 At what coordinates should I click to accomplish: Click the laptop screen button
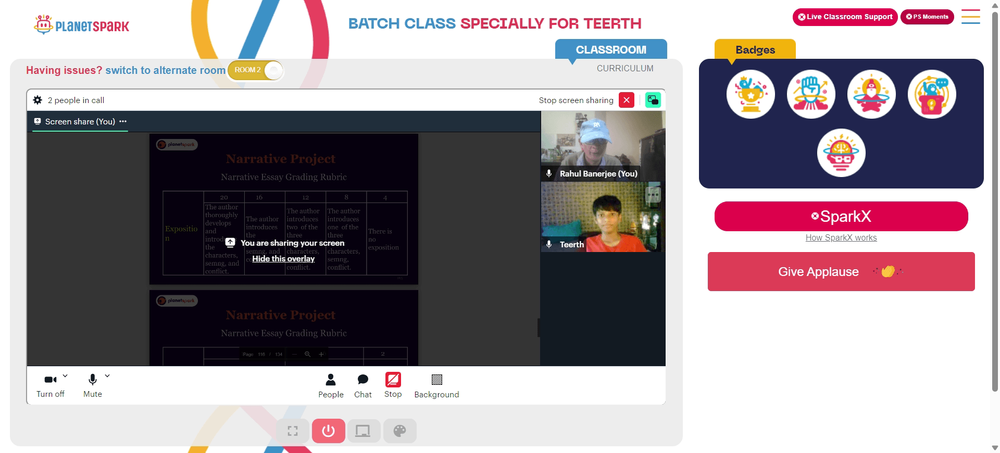tap(364, 431)
